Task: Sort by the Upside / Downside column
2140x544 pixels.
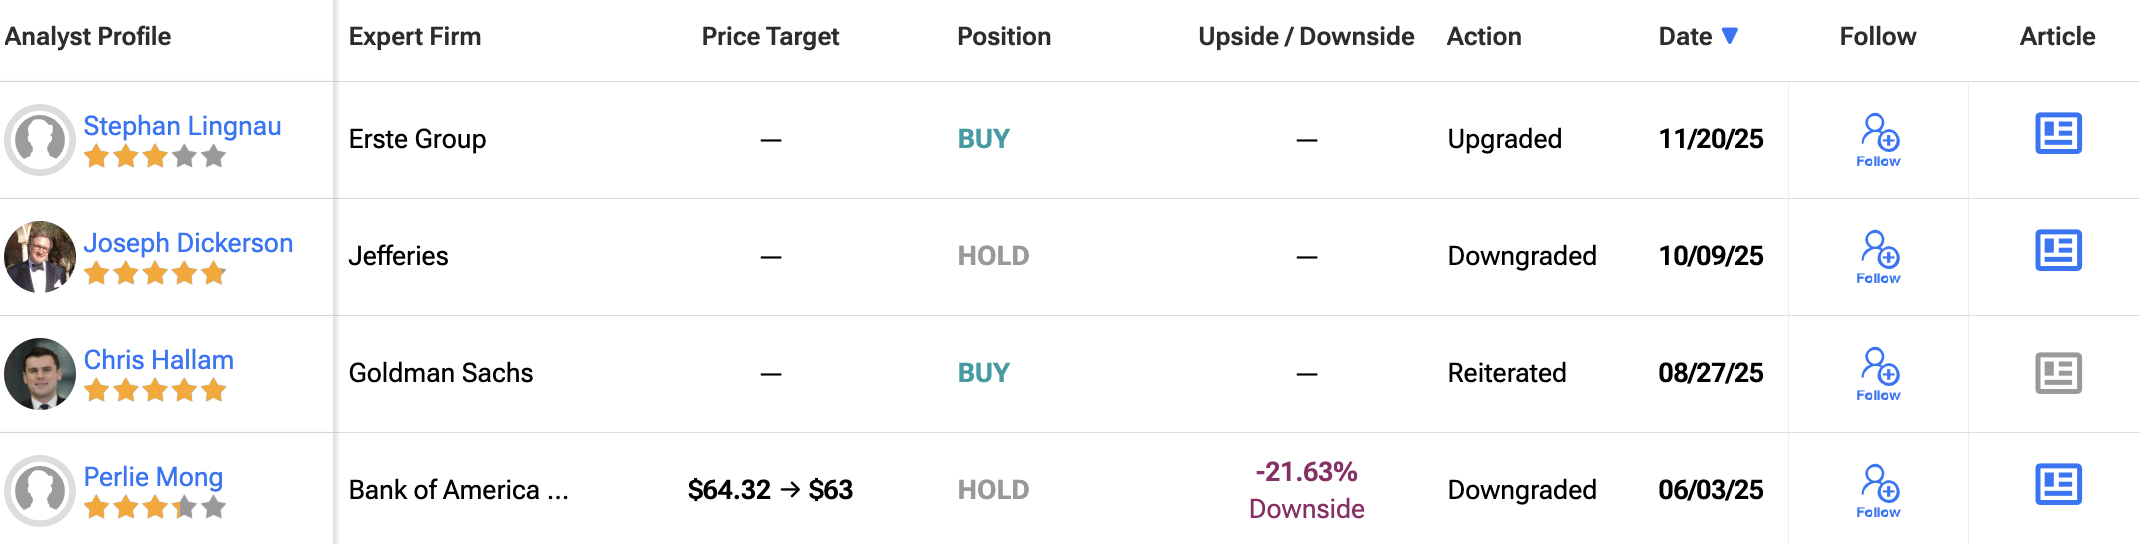Action: (1306, 37)
